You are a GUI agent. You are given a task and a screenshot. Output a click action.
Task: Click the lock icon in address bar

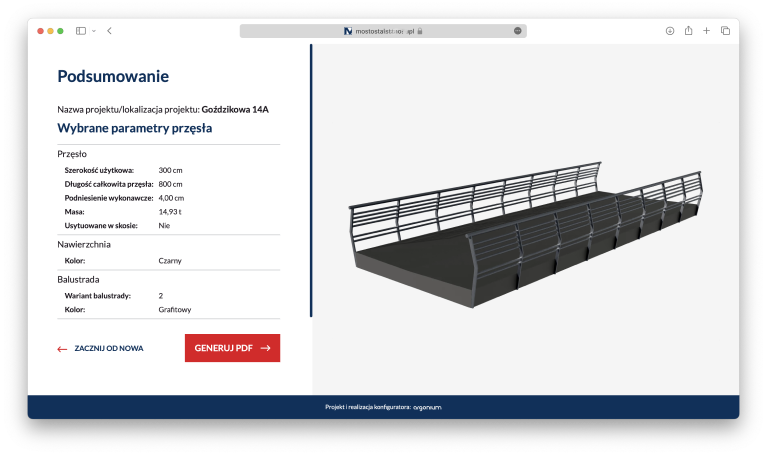(420, 31)
